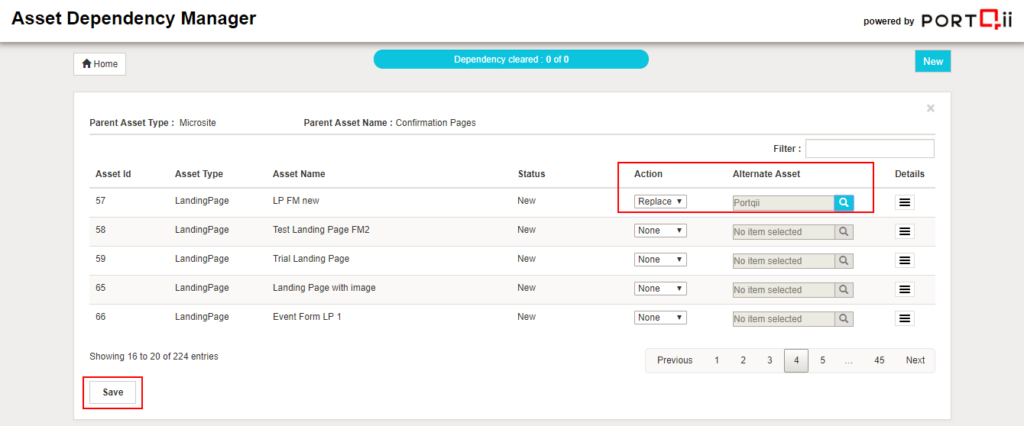Jump to pagination page 45
Screen dimensions: 1024x426
878,360
